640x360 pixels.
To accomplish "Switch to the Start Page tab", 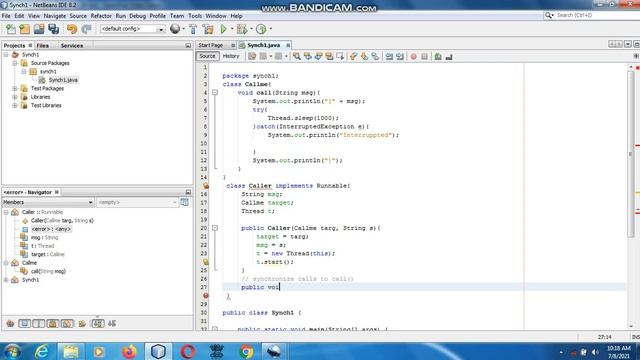I will (x=211, y=45).
